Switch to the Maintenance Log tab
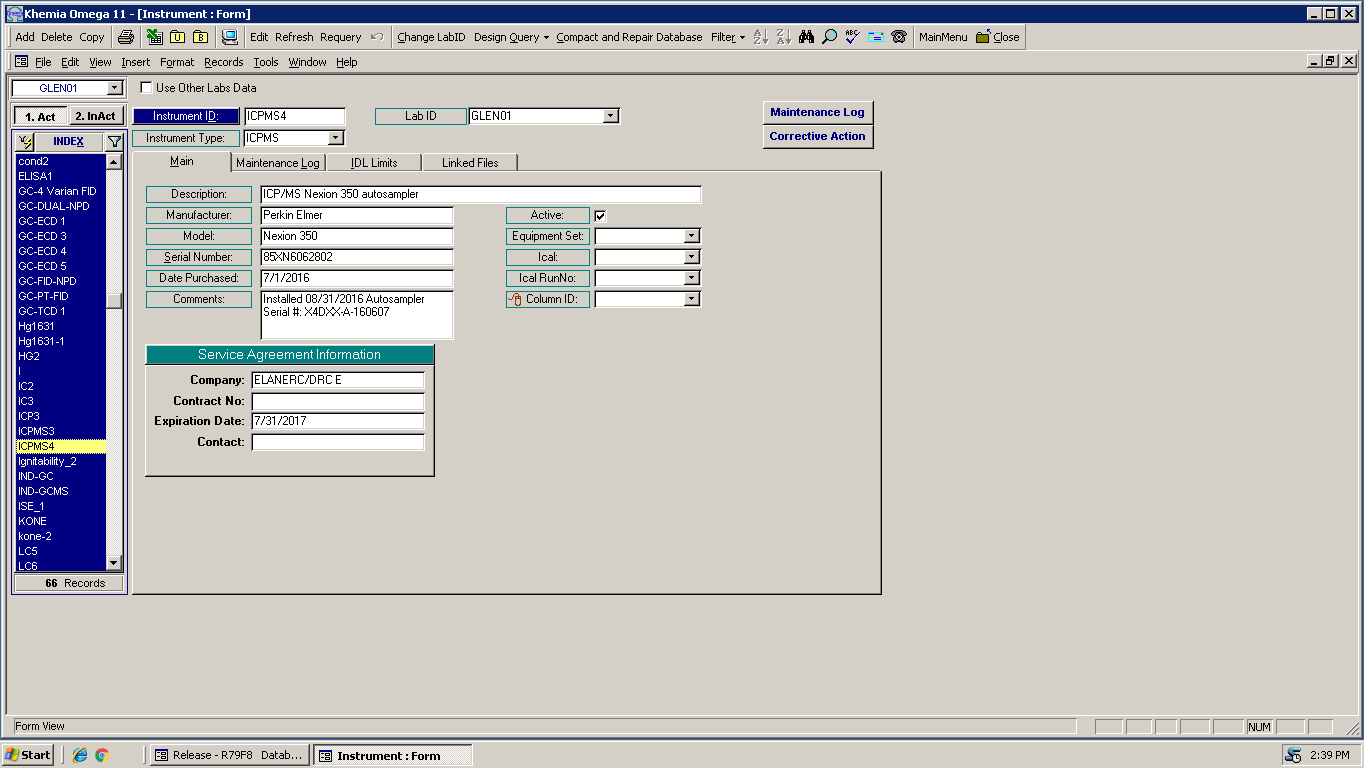1364x768 pixels. (278, 163)
